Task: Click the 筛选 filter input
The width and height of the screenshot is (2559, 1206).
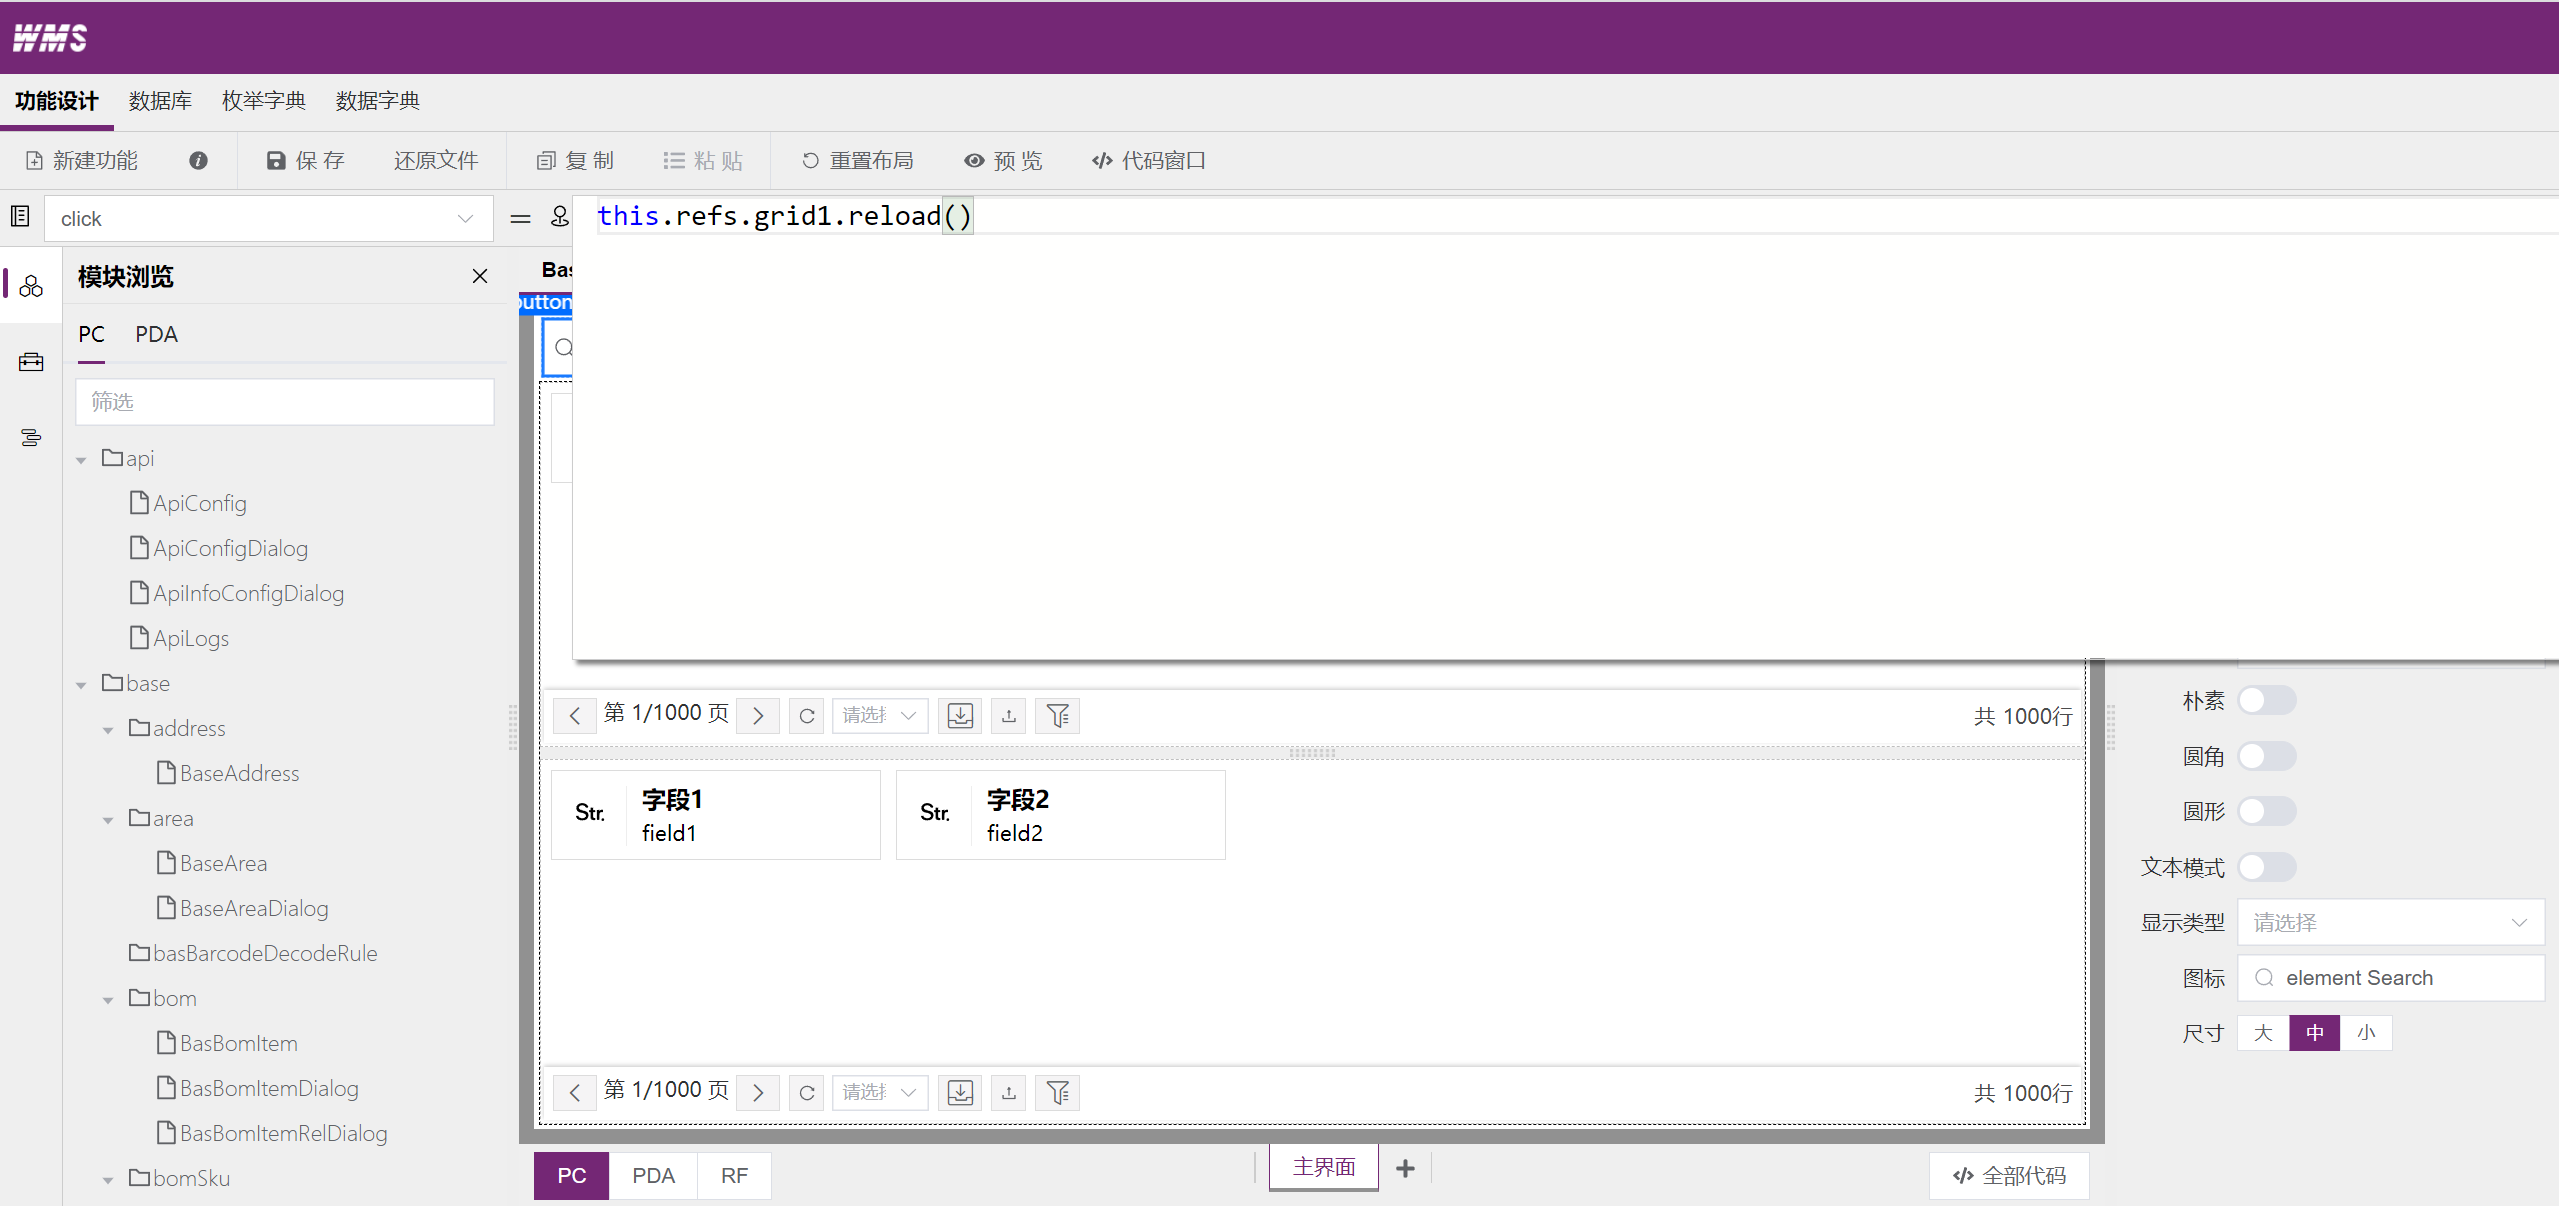Action: 285,402
